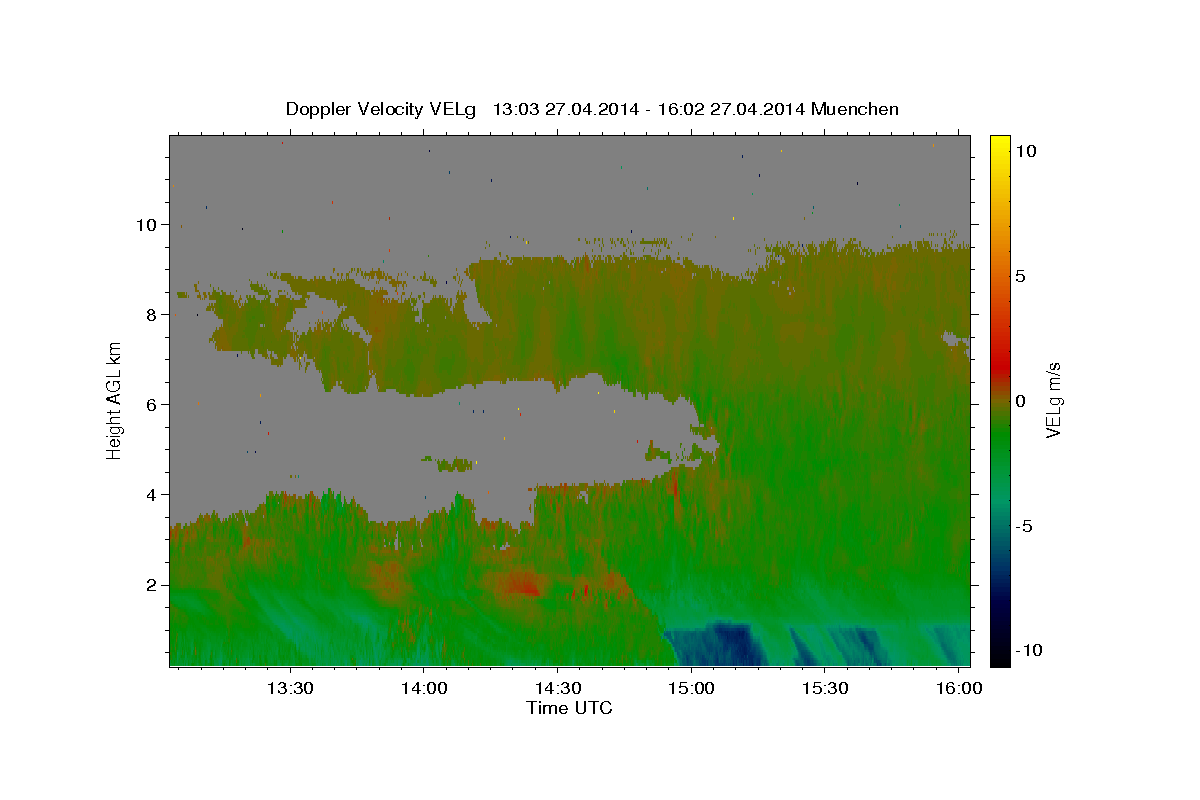Viewport: 1200px width, 800px height.
Task: Click the 15:00 time tick label
Action: 691,689
